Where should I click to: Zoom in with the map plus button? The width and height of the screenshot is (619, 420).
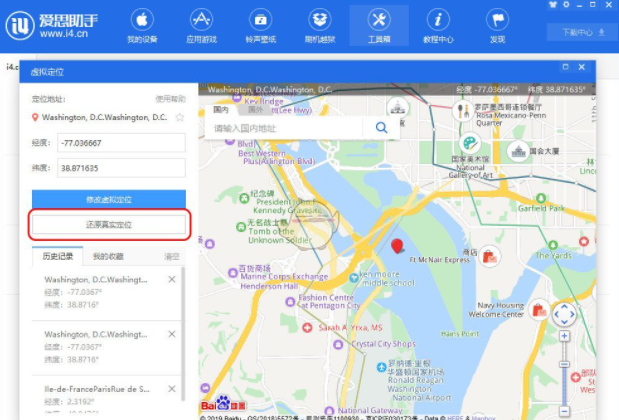565,336
